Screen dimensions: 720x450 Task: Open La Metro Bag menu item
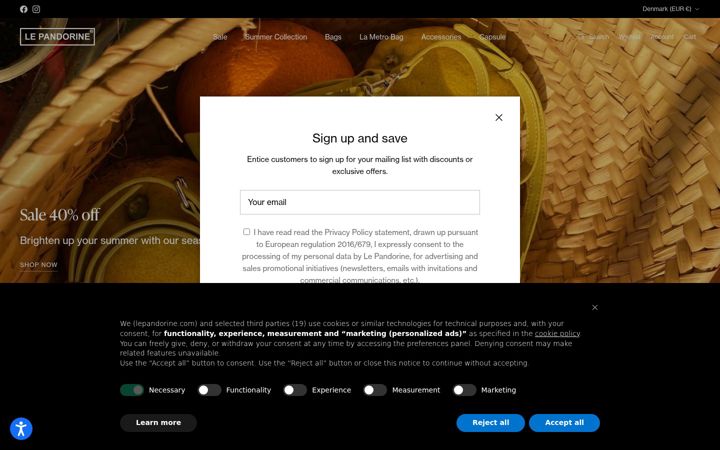(x=381, y=37)
